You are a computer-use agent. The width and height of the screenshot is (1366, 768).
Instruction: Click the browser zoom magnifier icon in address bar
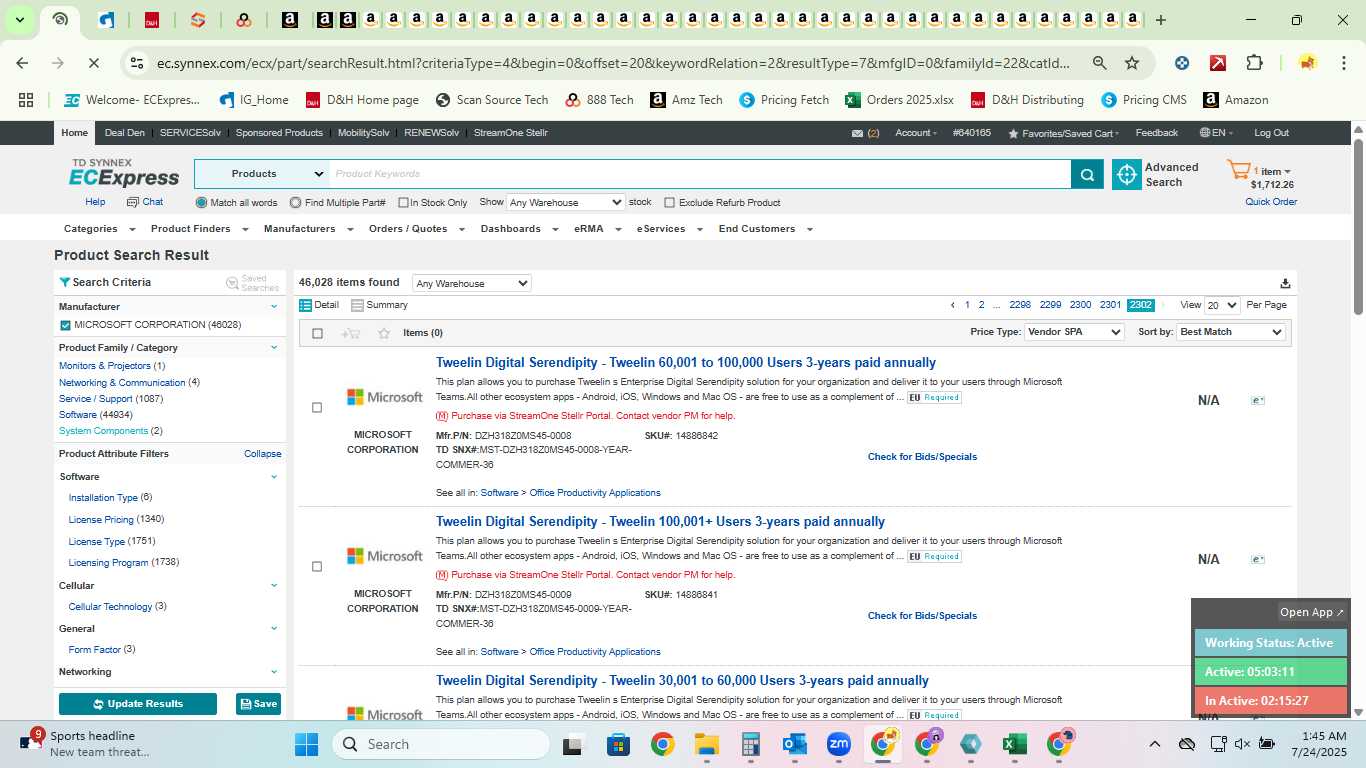point(1099,63)
